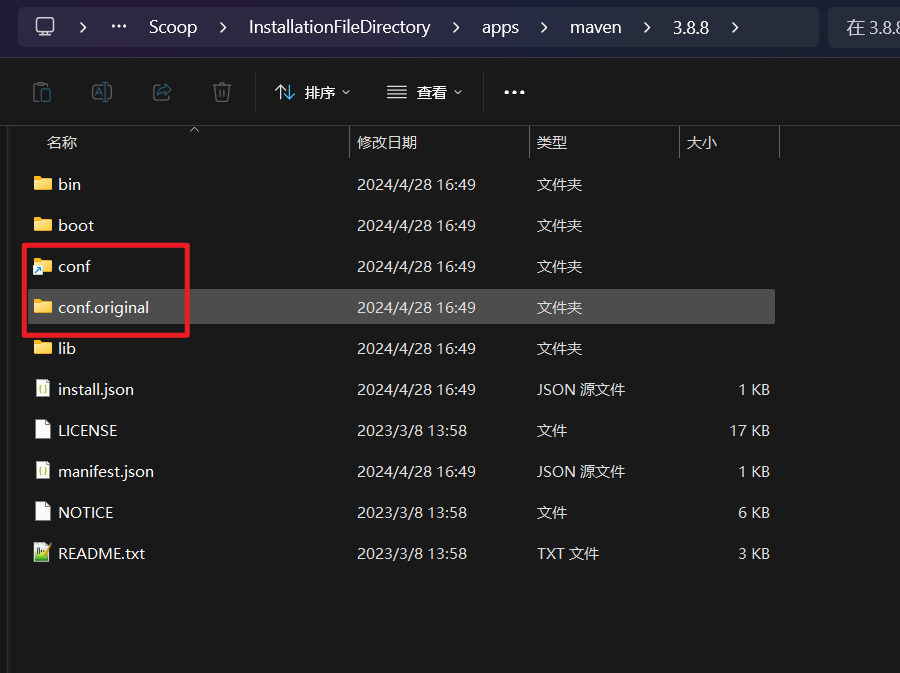Open the 查看 view dropdown

[424, 92]
